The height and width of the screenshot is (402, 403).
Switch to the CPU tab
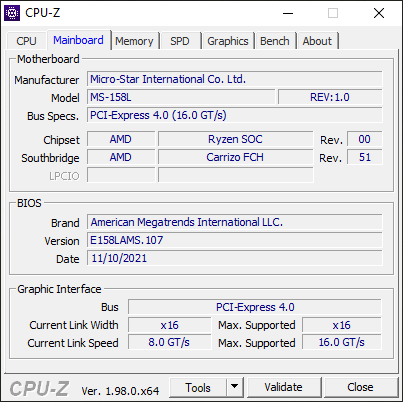coord(26,41)
